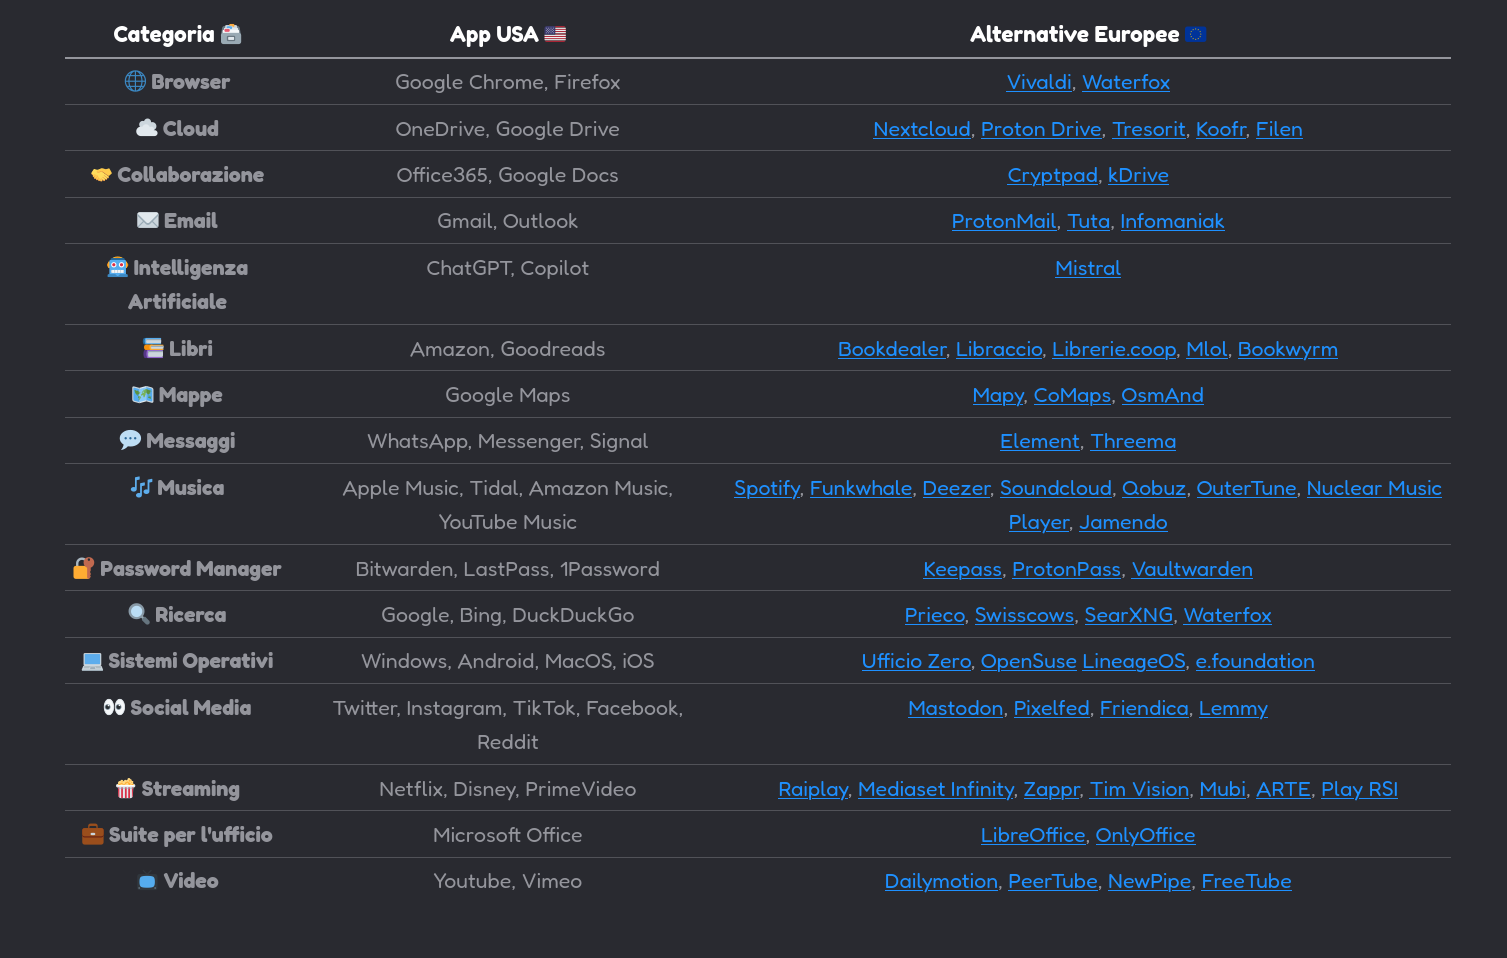Open the Jamendo link
Viewport: 1507px width, 958px height.
[x=1123, y=522]
